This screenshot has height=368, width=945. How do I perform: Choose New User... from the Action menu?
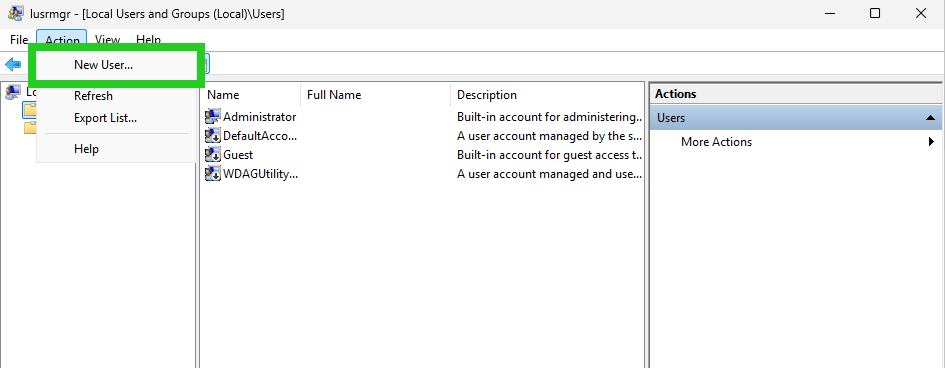(116, 65)
